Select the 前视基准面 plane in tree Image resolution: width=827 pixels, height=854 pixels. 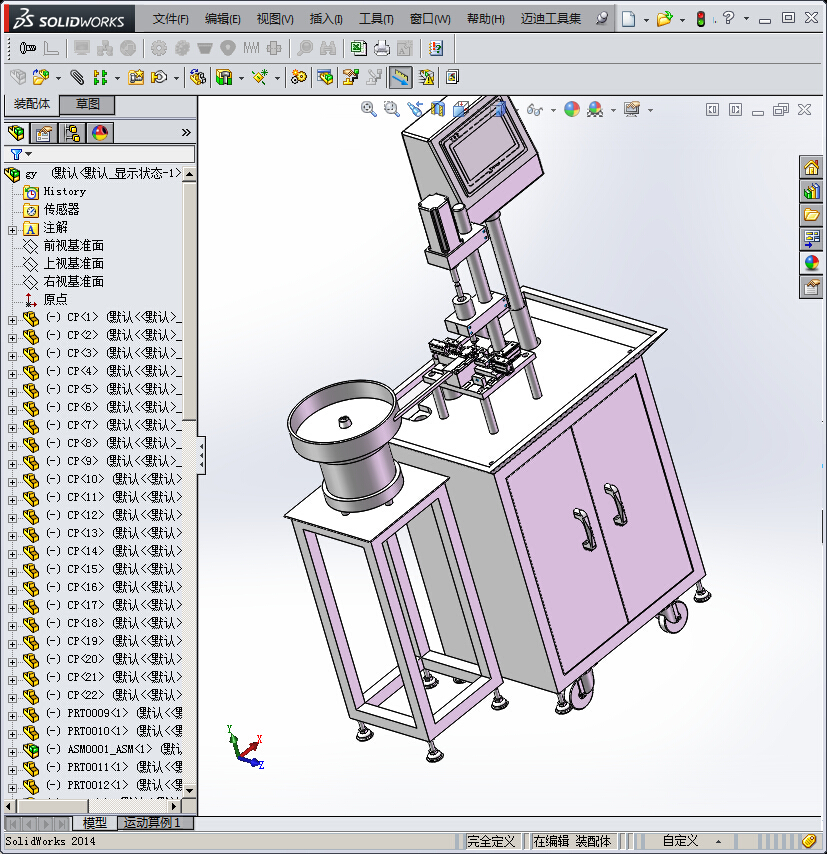74,246
